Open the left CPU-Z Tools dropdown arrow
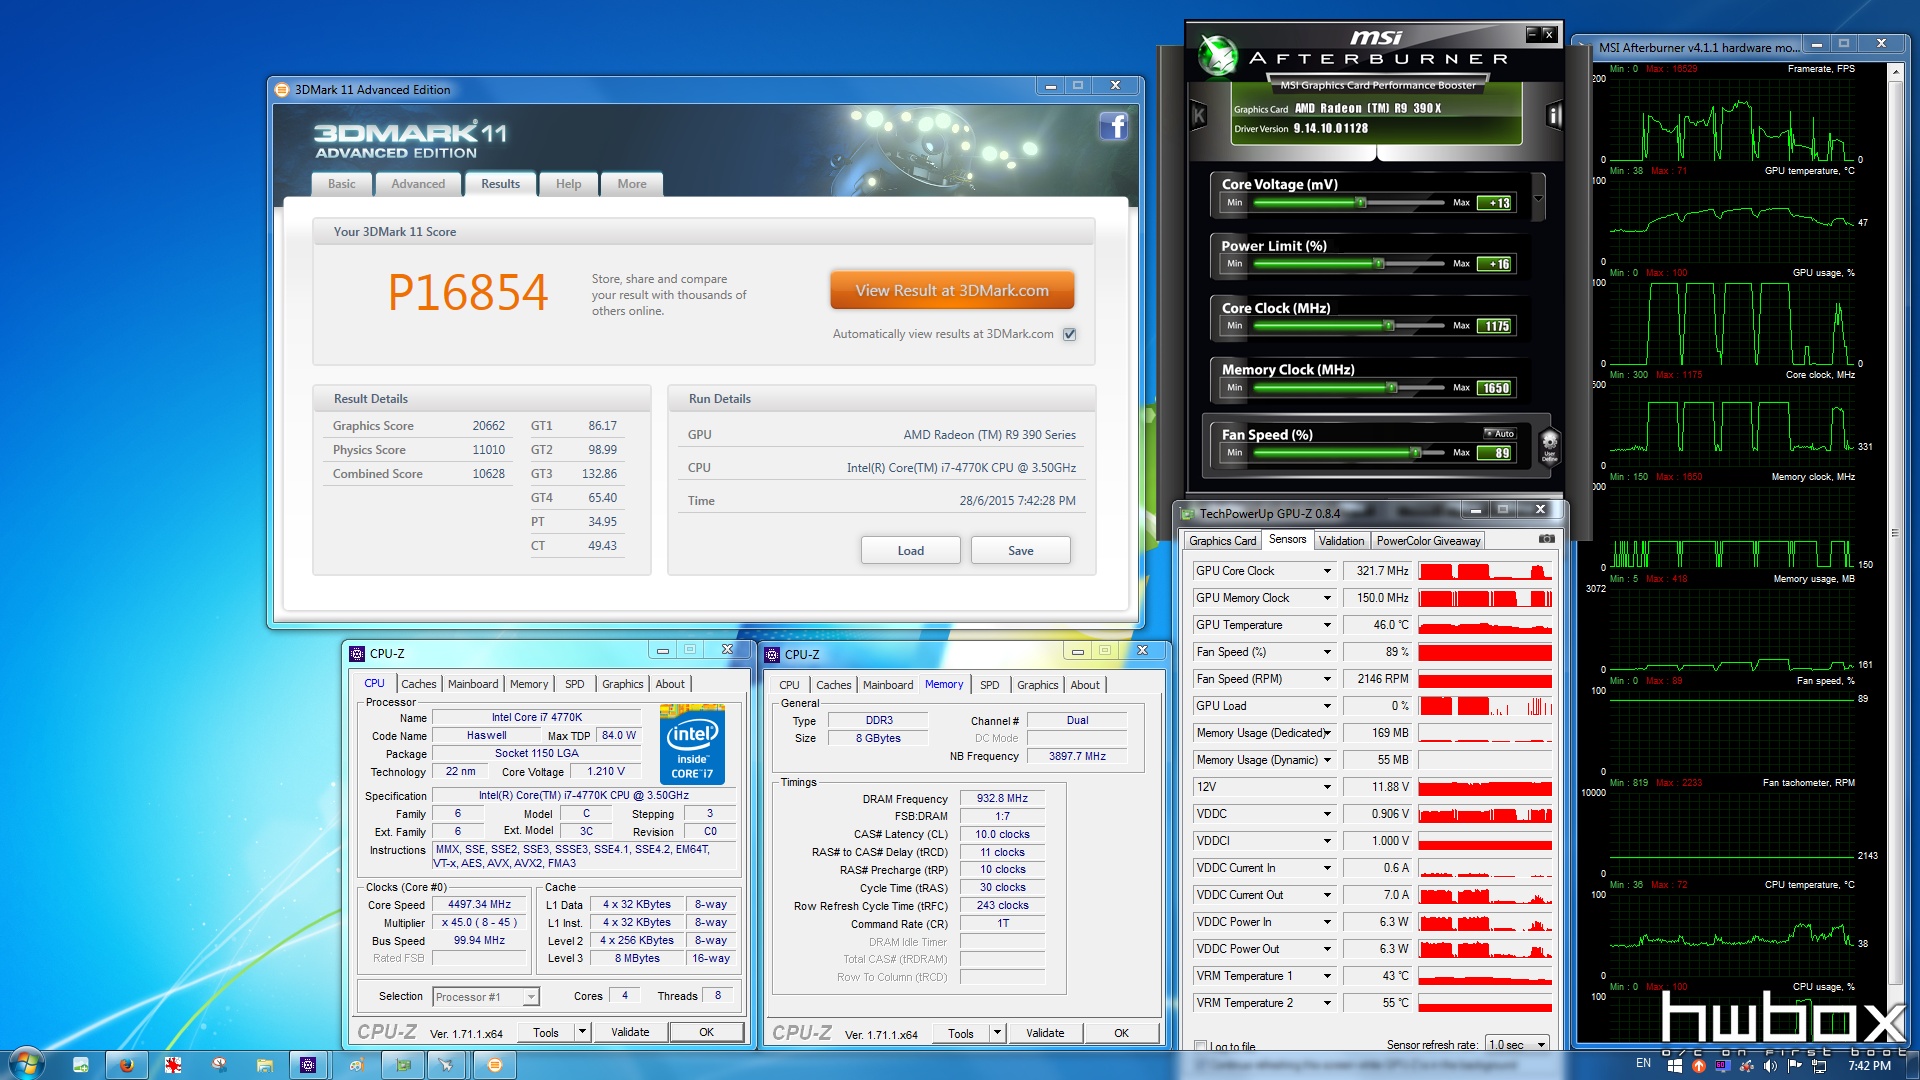The image size is (1920, 1080). [x=582, y=1032]
